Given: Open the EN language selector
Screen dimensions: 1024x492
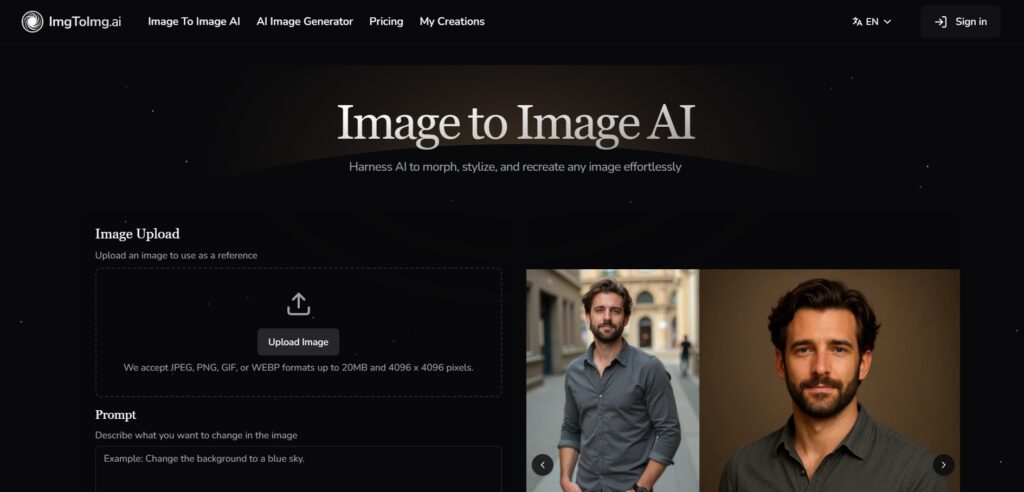Looking at the screenshot, I should pyautogui.click(x=872, y=21).
